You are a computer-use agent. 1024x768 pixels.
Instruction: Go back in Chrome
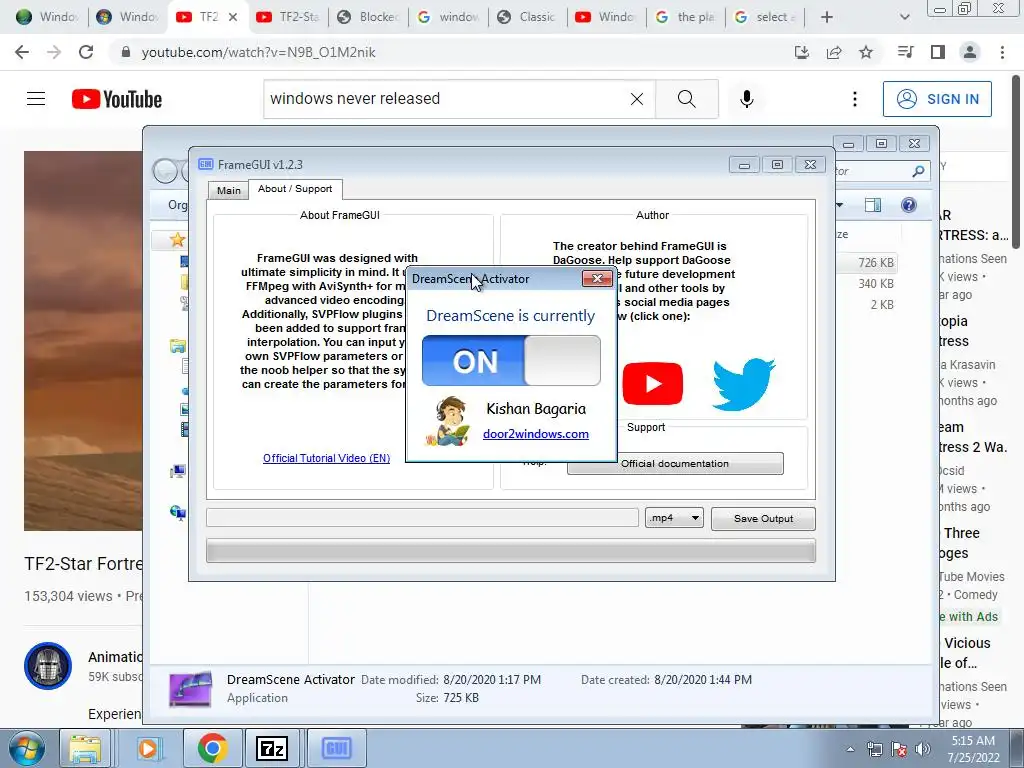click(x=22, y=52)
